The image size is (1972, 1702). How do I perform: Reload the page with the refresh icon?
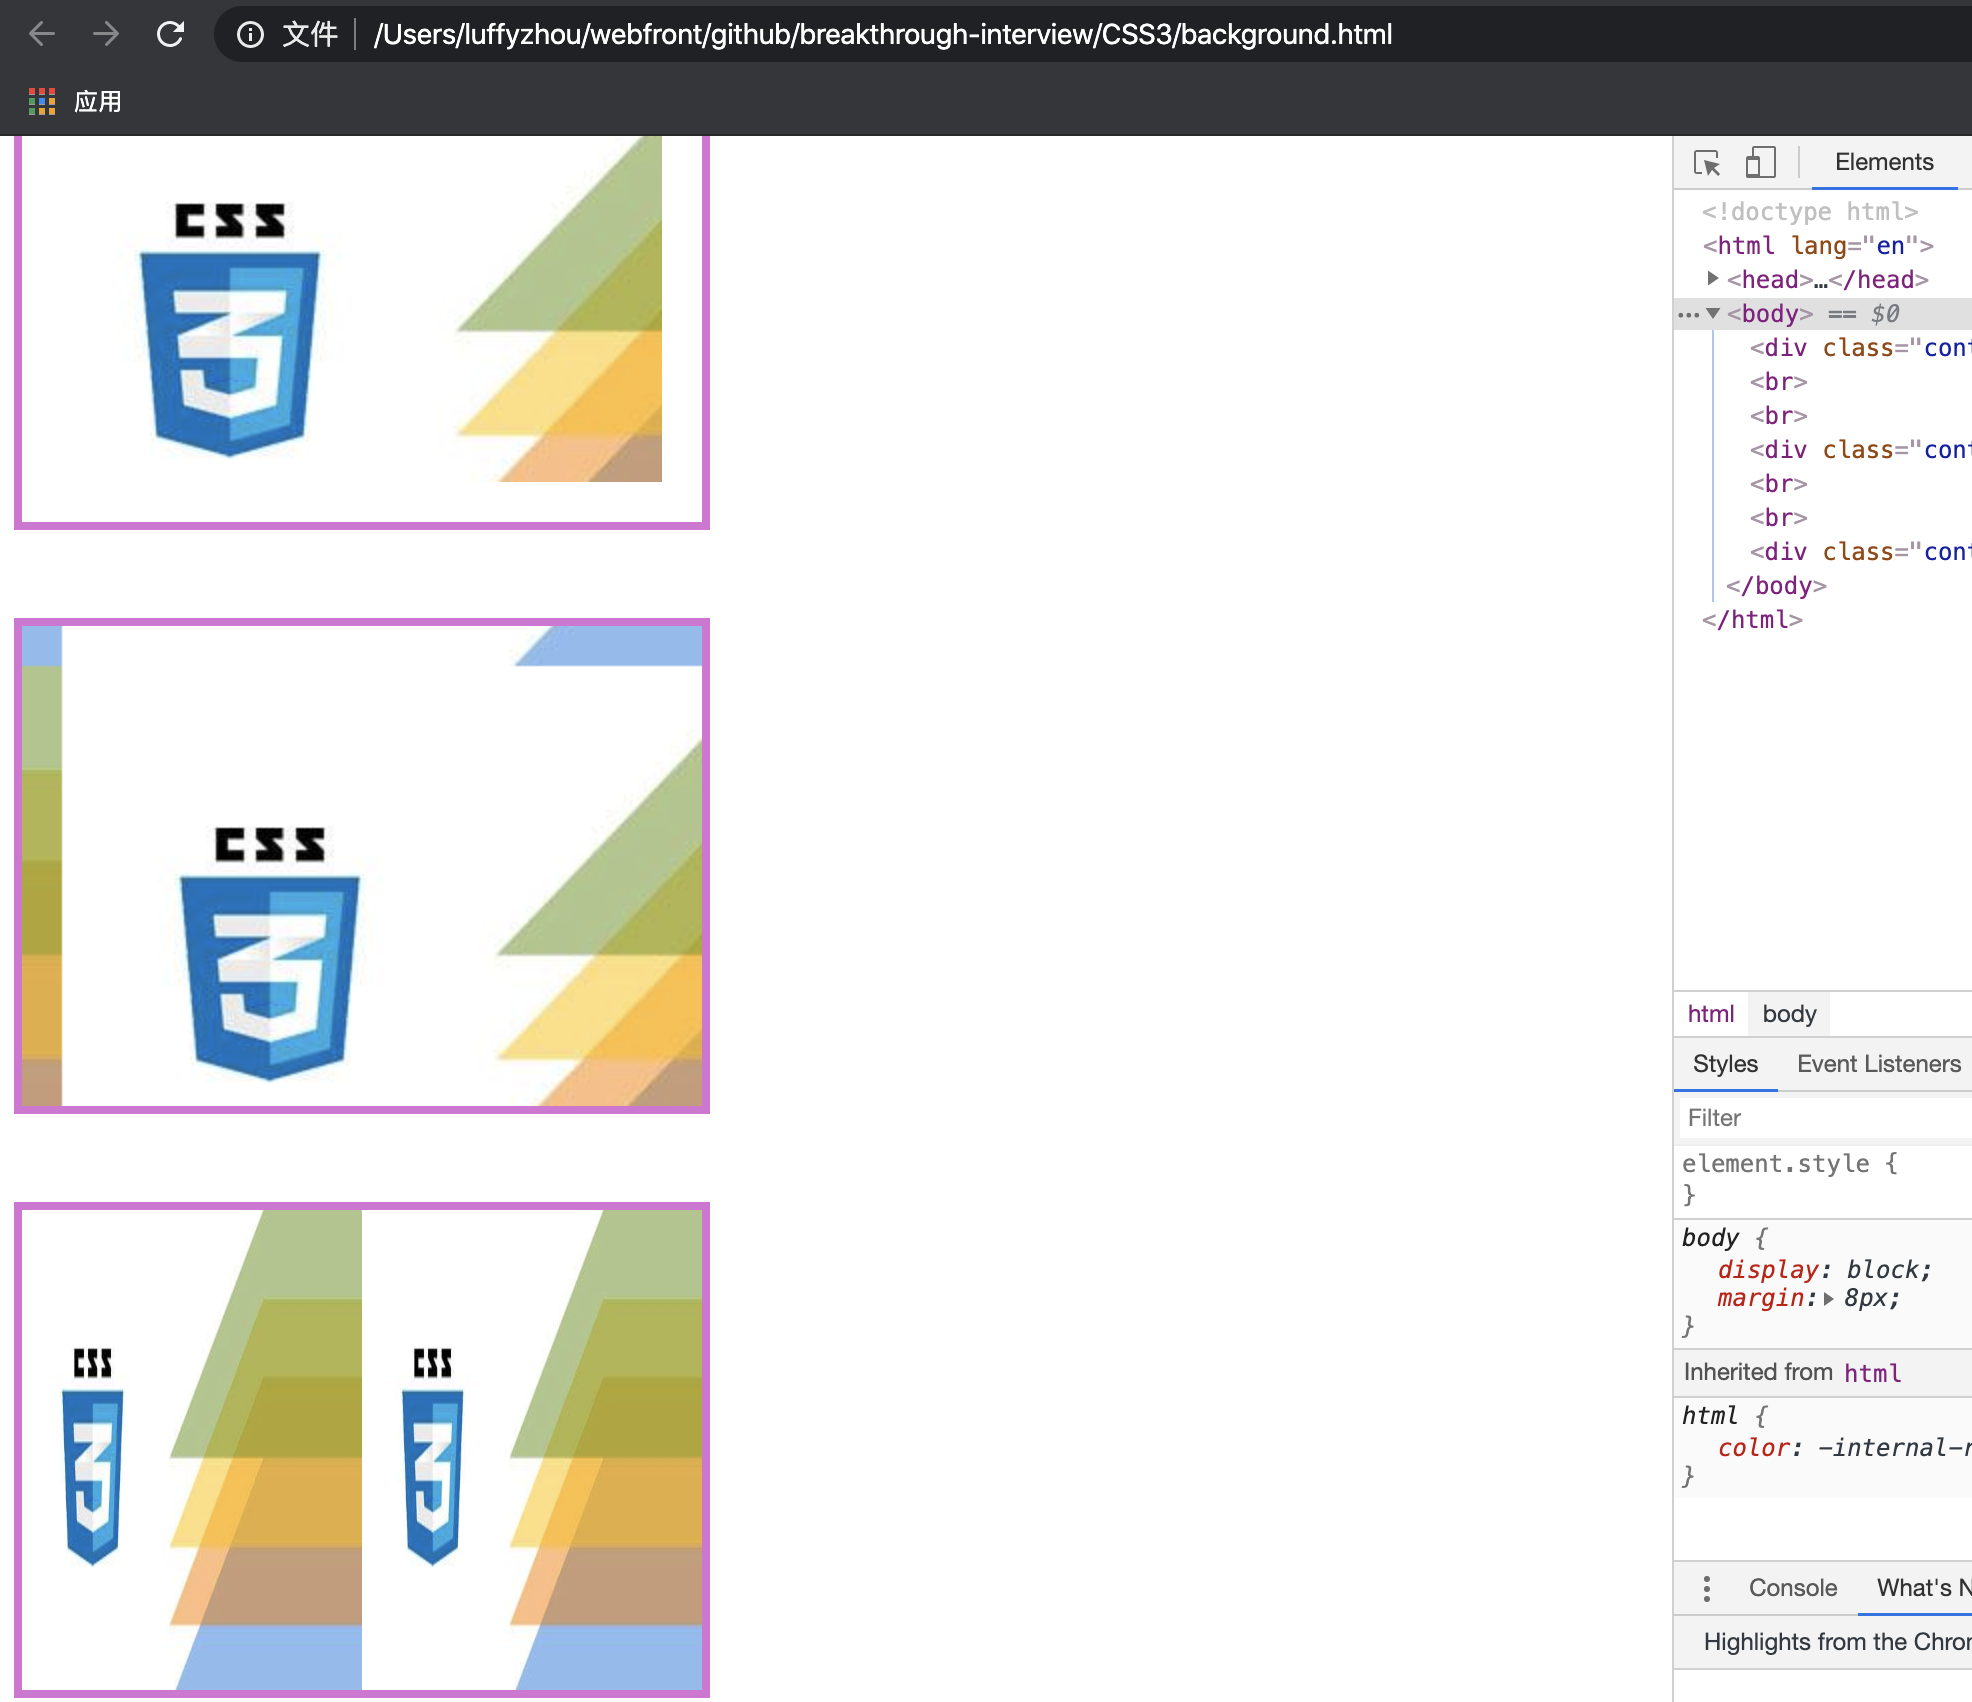(170, 34)
